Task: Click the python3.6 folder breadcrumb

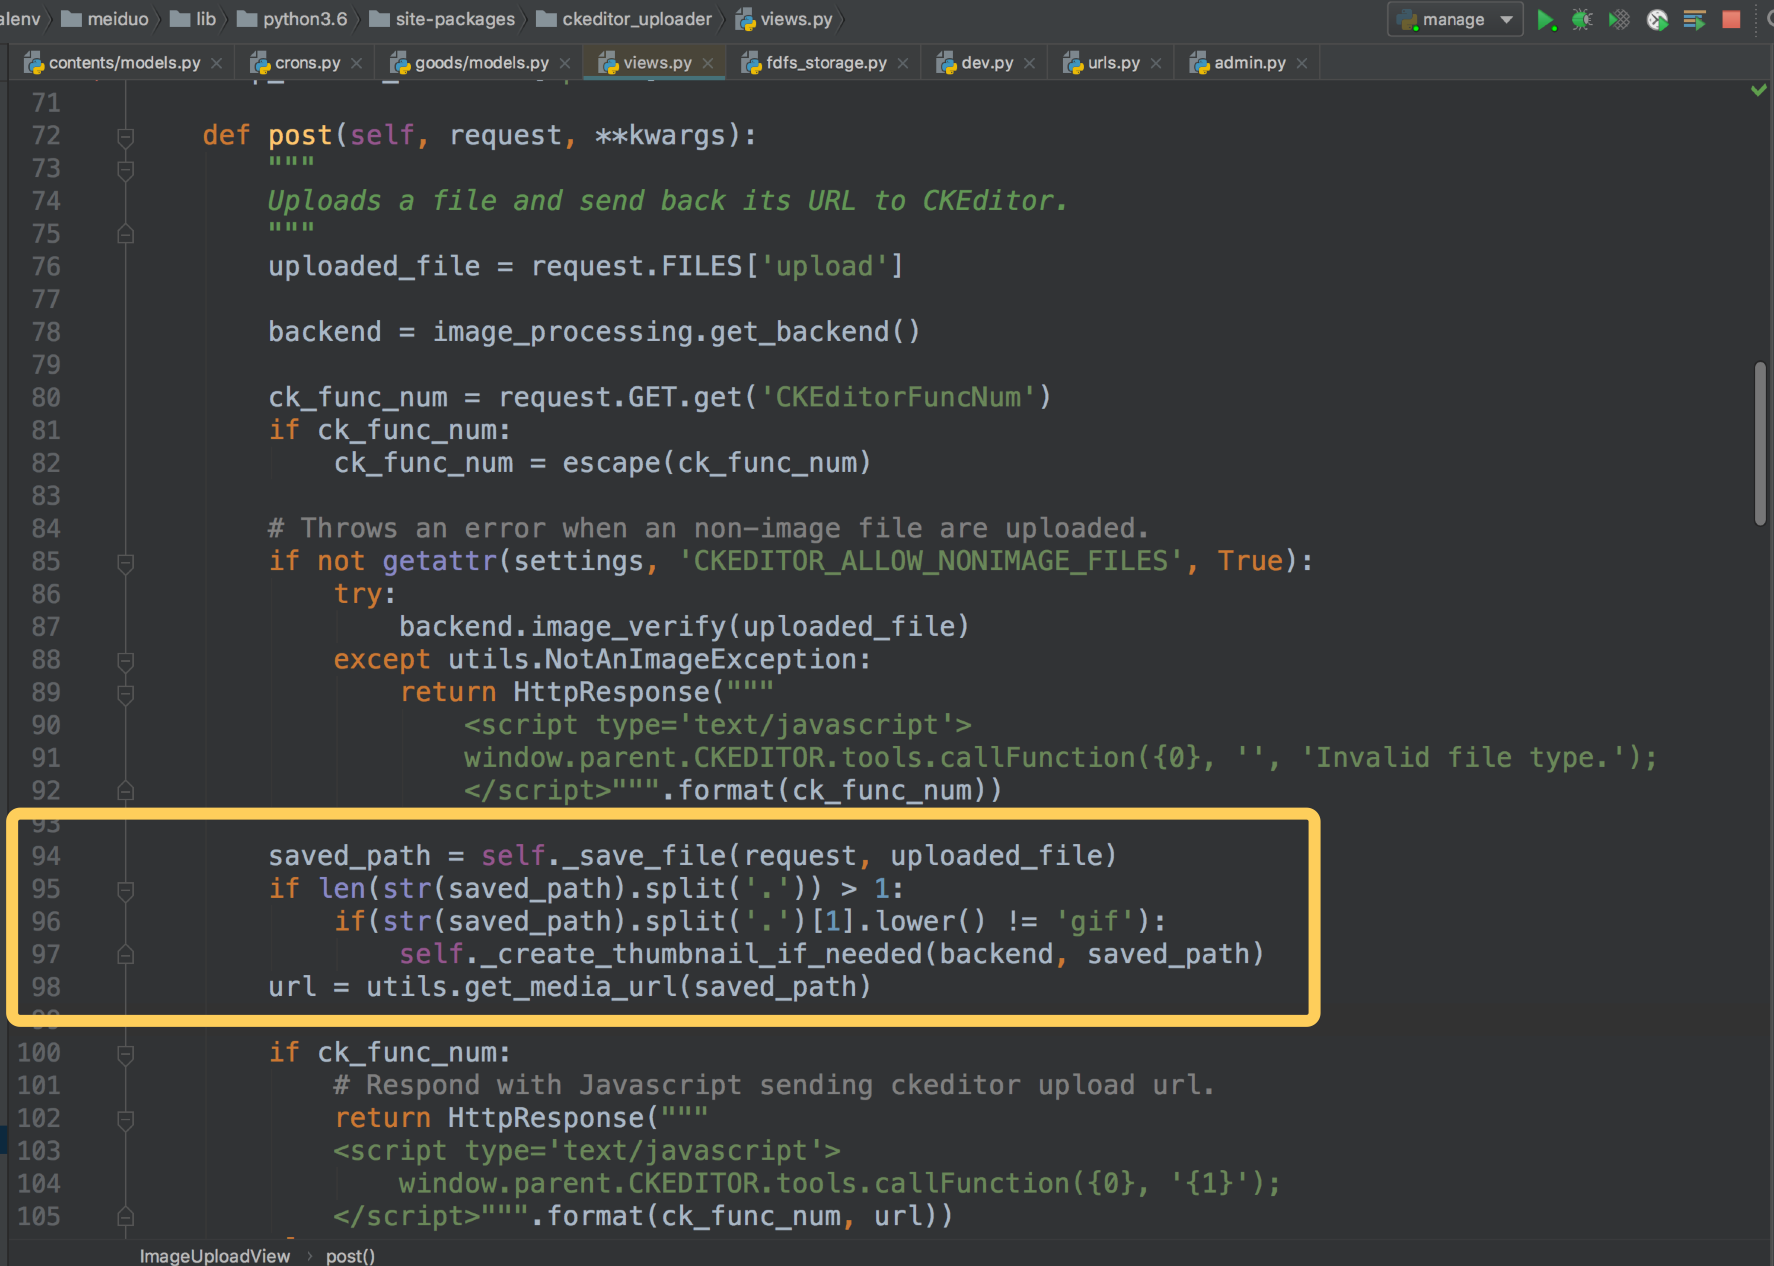Action: [x=292, y=19]
